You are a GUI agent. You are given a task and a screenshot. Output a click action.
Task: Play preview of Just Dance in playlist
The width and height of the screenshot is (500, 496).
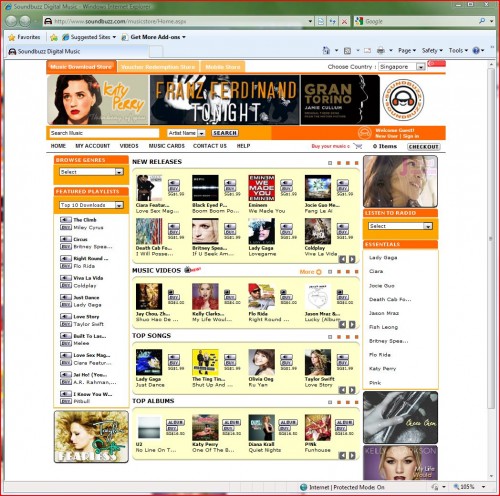tap(65, 297)
